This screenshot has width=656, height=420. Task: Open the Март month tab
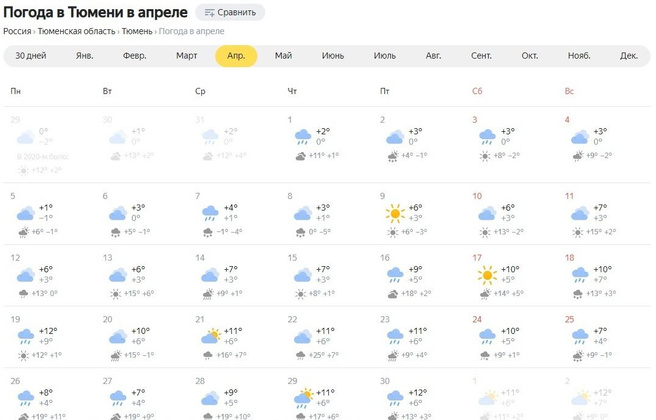click(187, 56)
